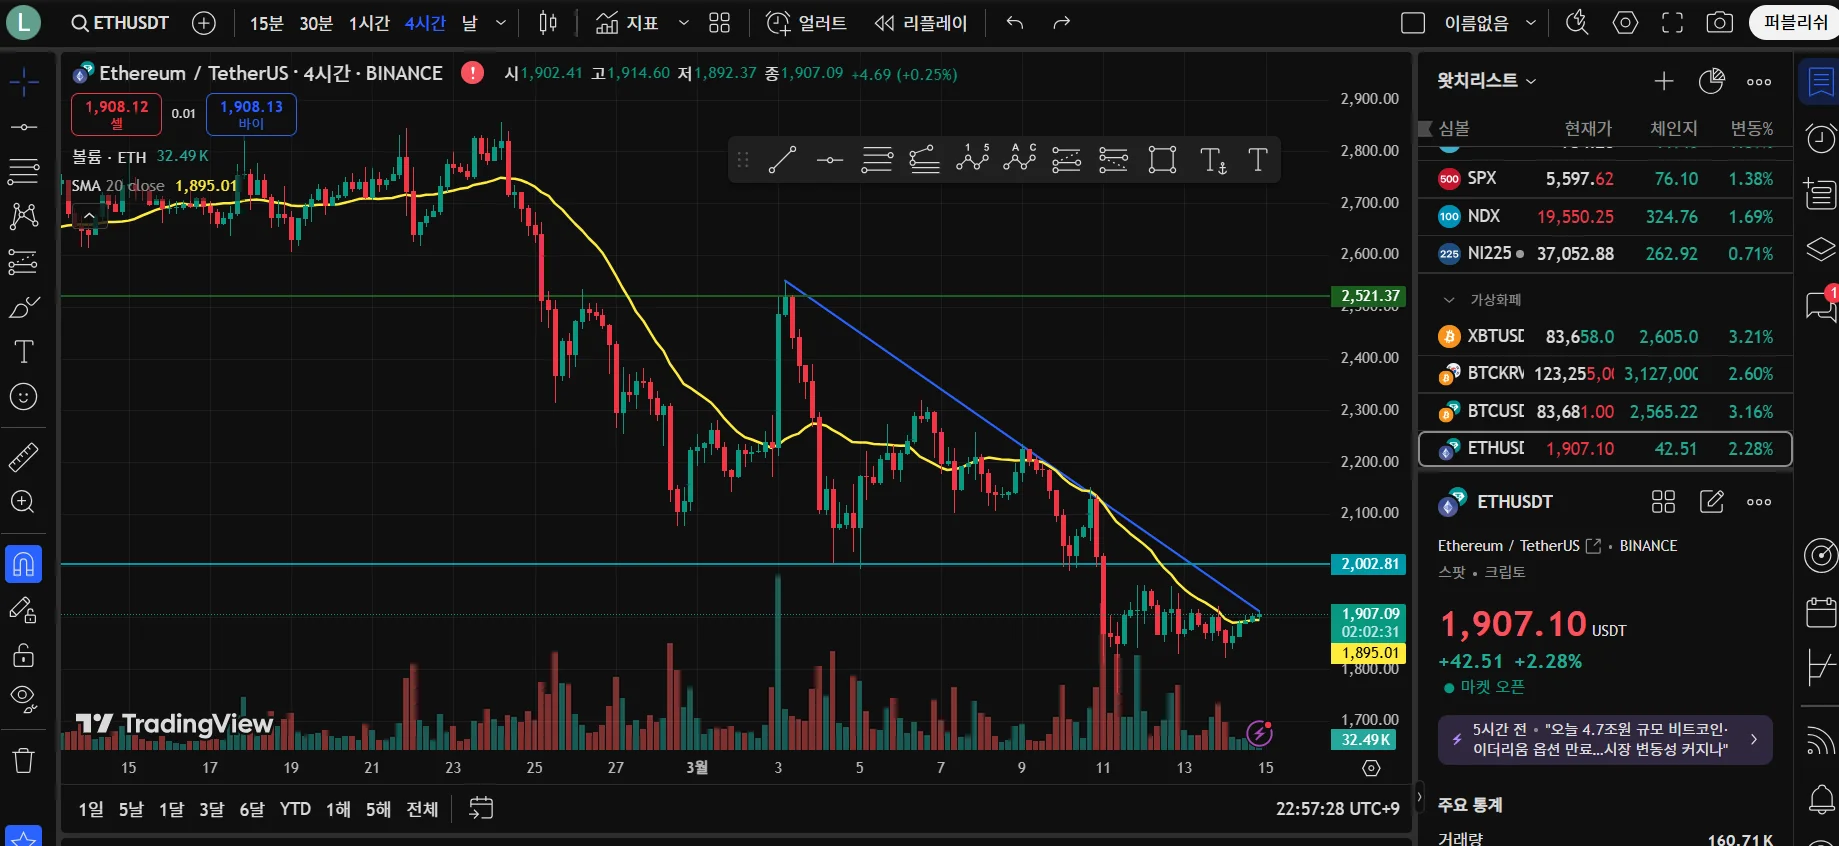Toggle the watchlist panel in right sidebar
The image size is (1839, 846).
(1821, 81)
